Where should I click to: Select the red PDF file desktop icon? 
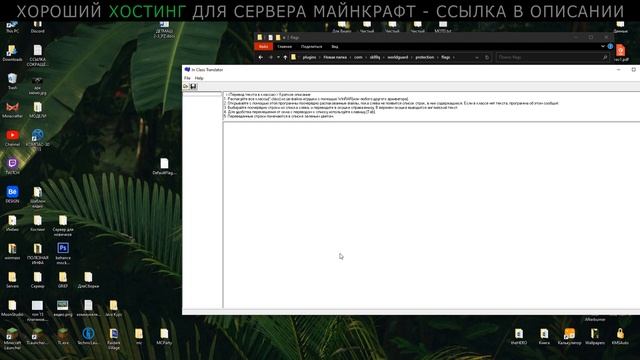[x=621, y=53]
